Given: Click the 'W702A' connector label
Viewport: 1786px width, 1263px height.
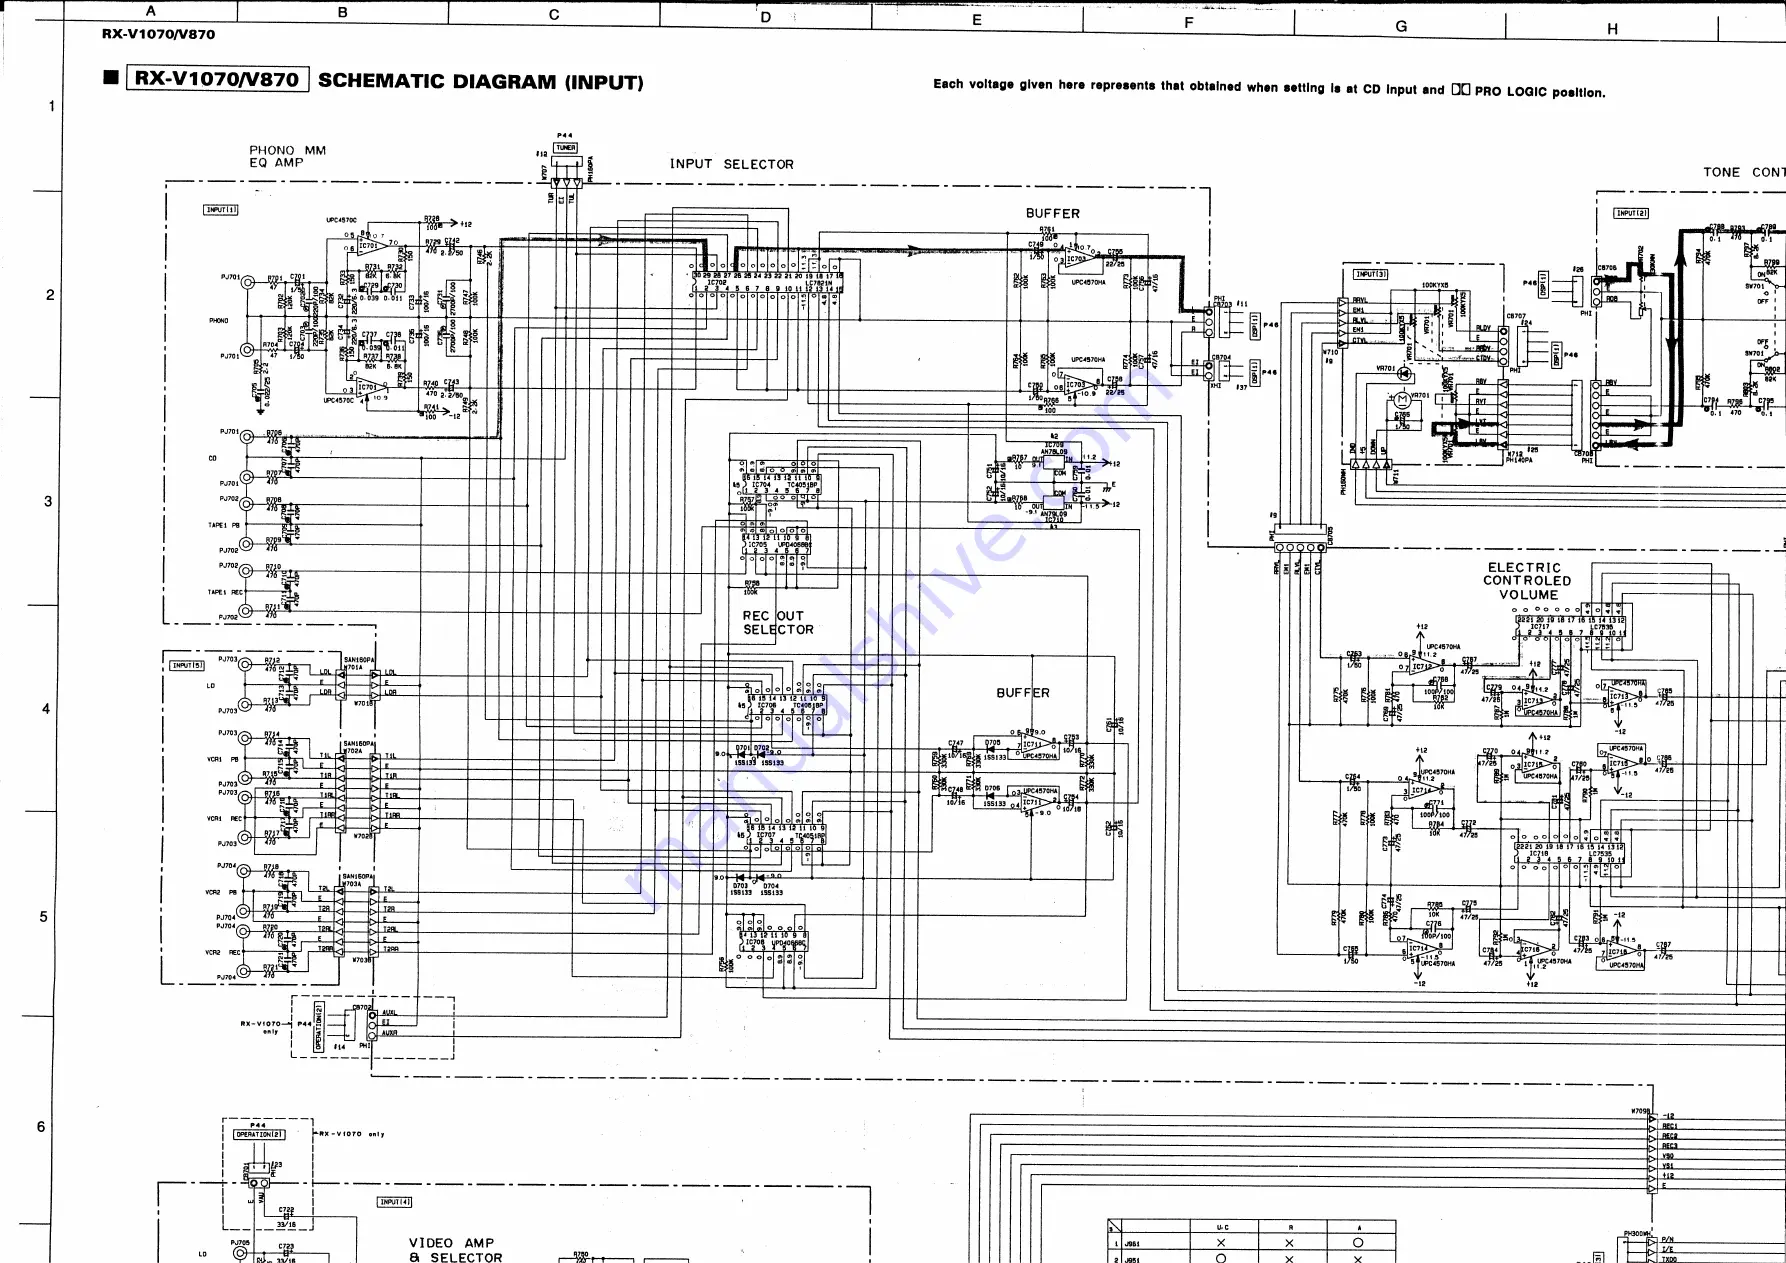Looking at the screenshot, I should click(353, 751).
